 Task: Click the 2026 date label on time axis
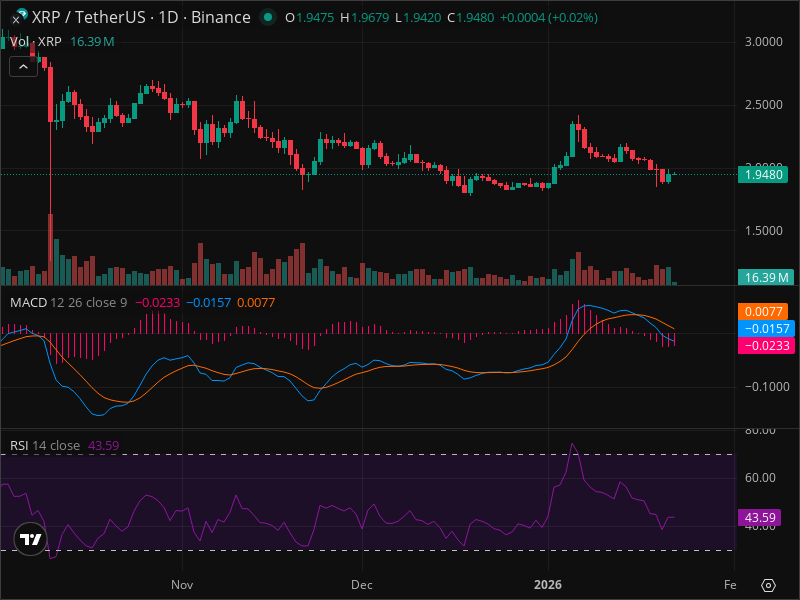(547, 585)
